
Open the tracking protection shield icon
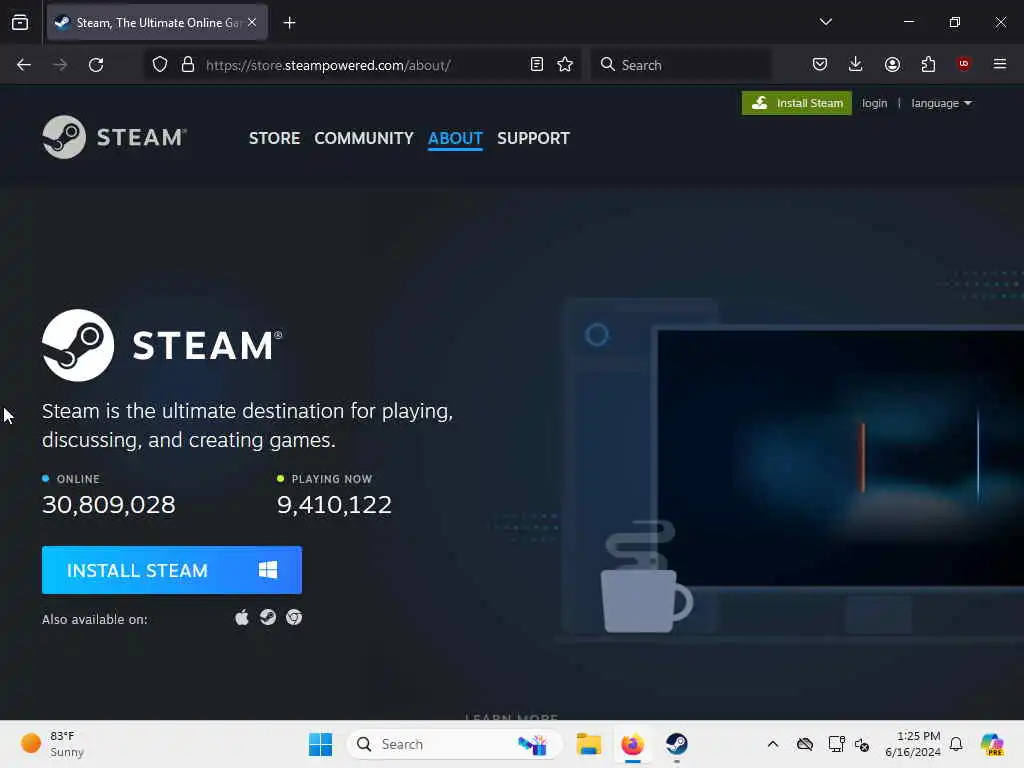tap(160, 65)
